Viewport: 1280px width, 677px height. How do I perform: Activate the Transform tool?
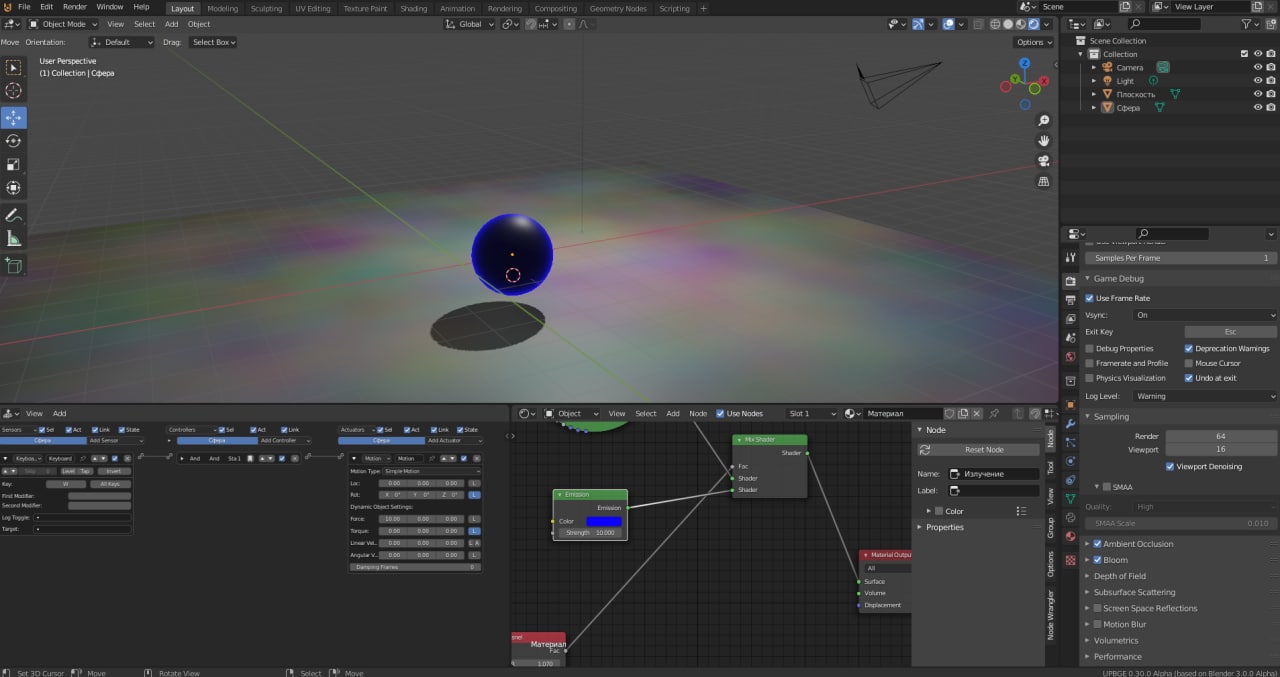[13, 187]
